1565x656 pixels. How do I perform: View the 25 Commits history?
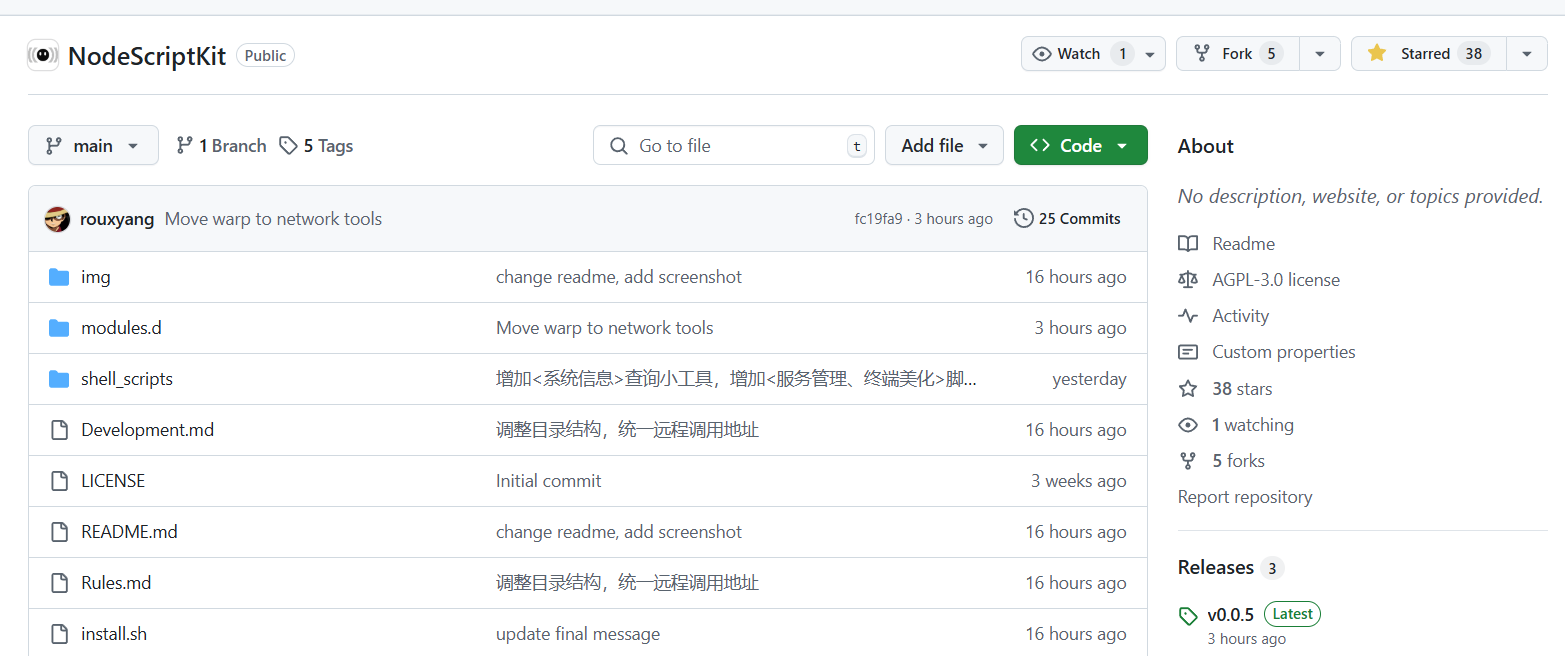coord(1067,218)
